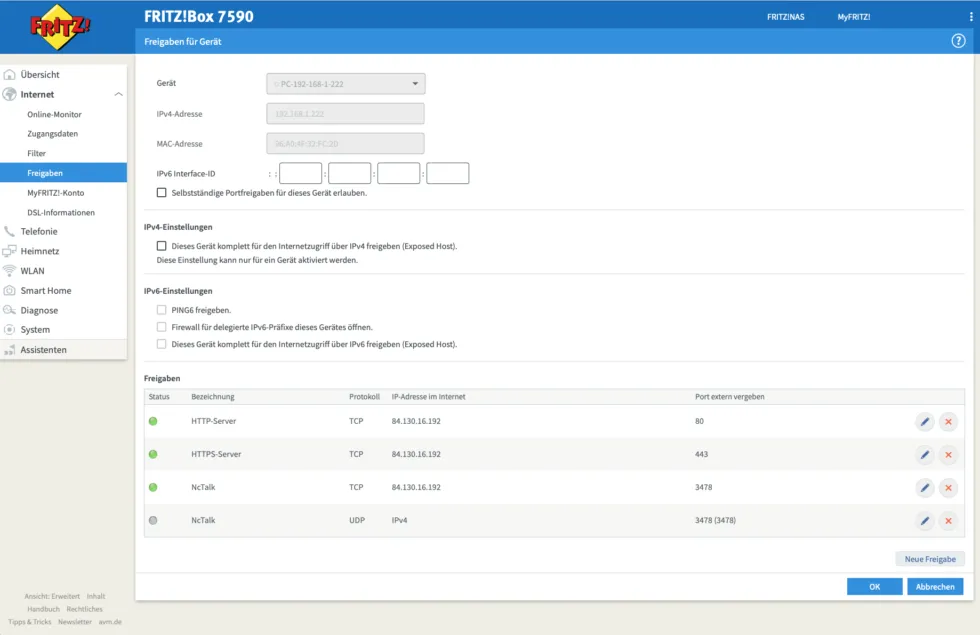Open the Gerät device dropdown

tap(345, 84)
